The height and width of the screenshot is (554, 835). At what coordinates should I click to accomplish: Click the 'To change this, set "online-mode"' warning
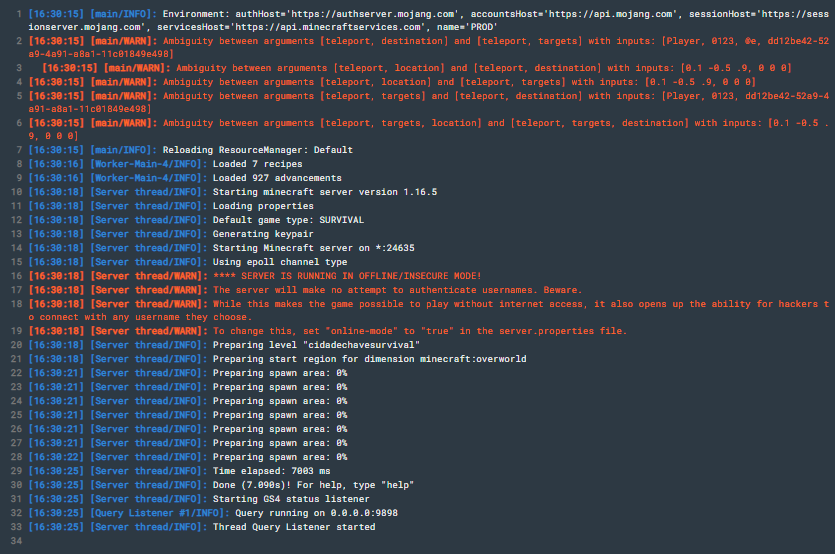point(420,331)
